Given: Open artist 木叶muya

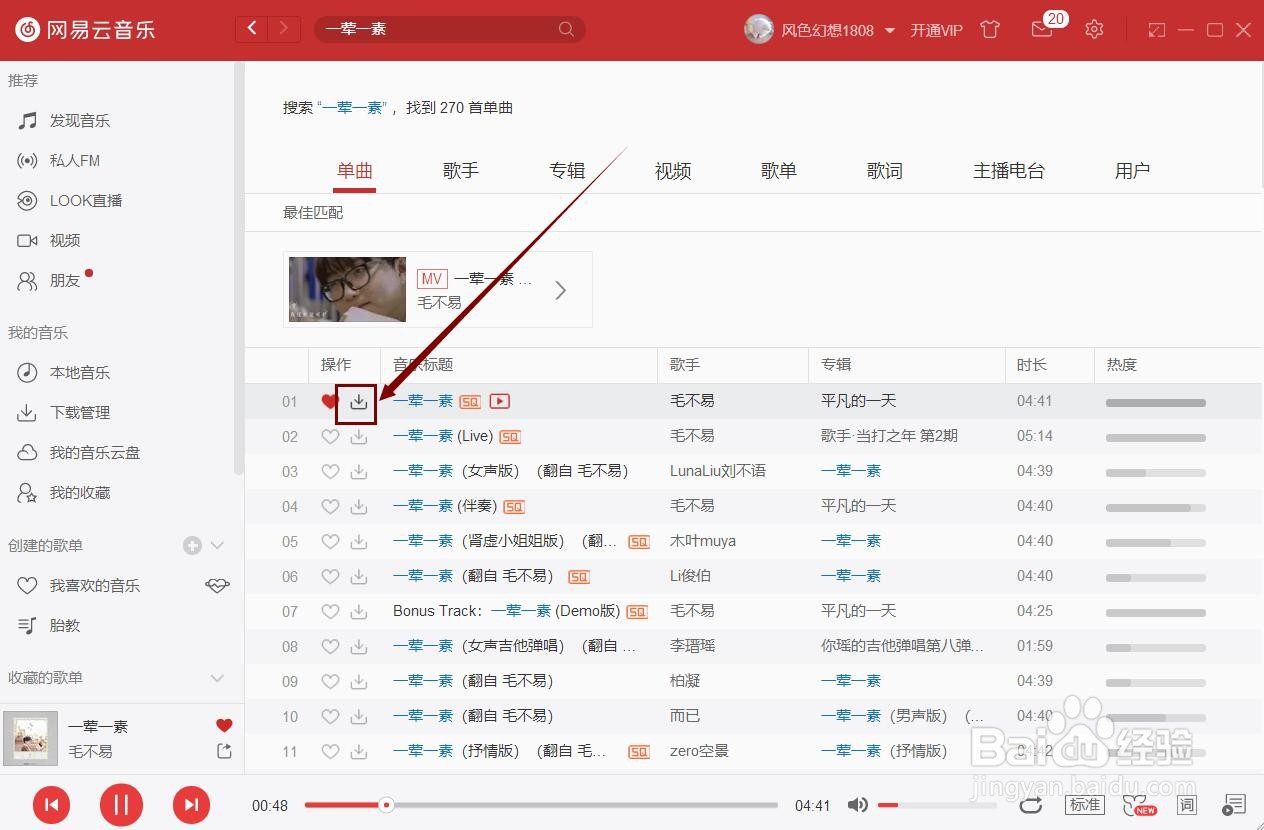Looking at the screenshot, I should tap(702, 541).
